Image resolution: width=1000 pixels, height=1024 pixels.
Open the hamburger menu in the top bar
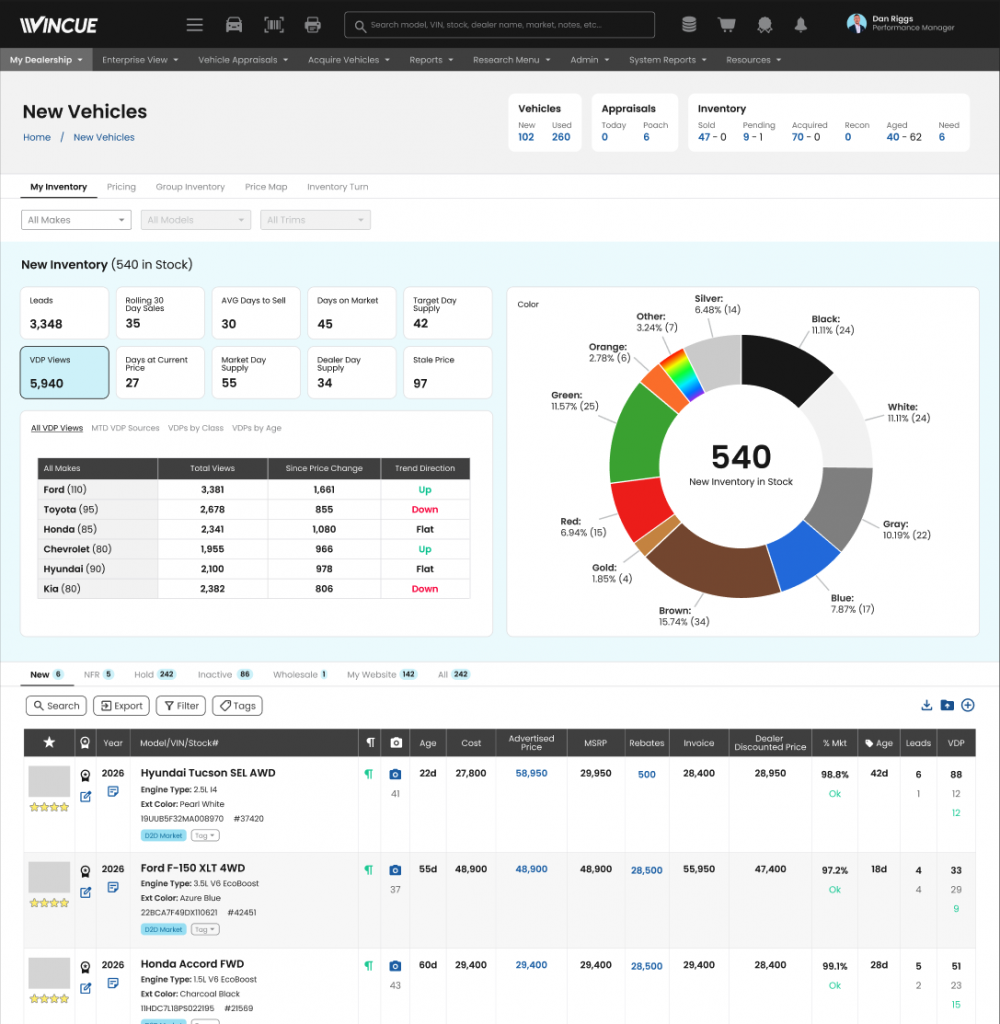coord(195,25)
